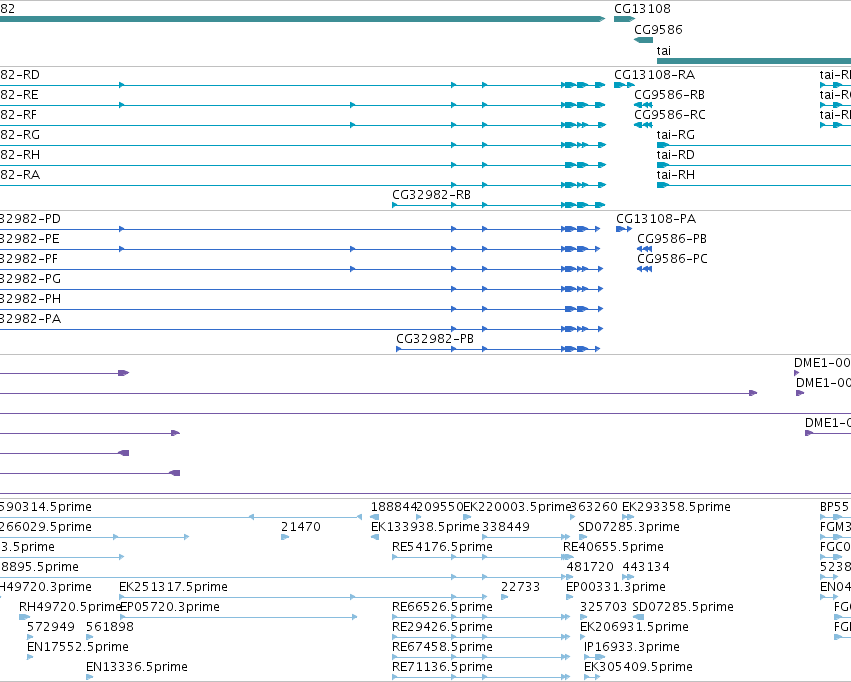The width and height of the screenshot is (851, 682).
Task: Select EST label EK220003.5prime
Action: (x=517, y=507)
